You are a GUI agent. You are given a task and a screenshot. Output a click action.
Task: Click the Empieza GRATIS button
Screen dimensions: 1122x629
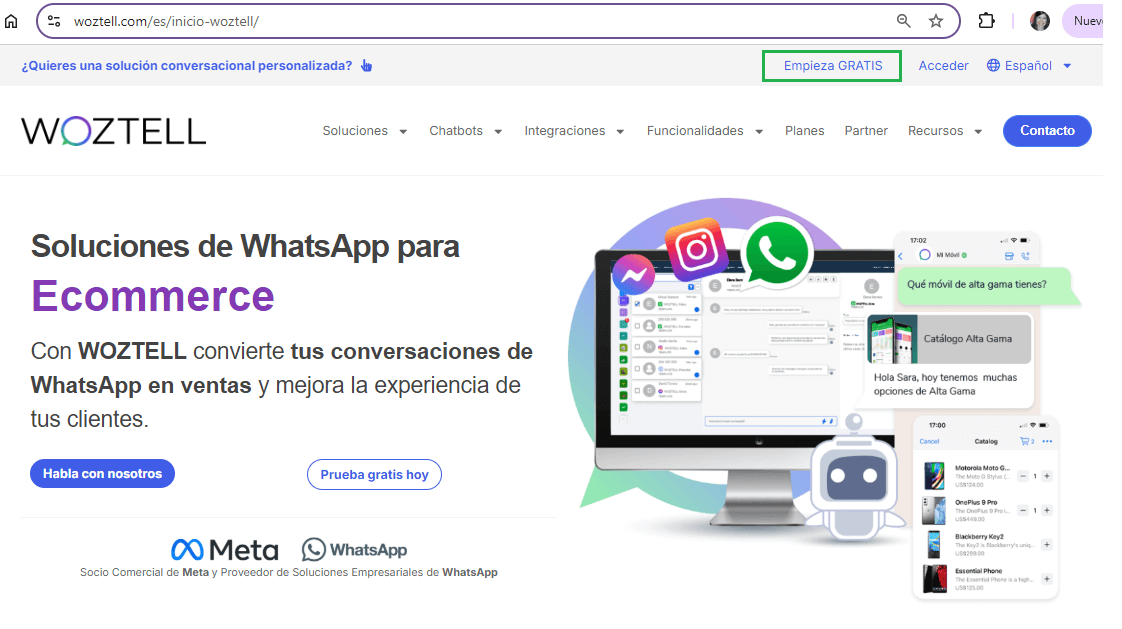[x=832, y=66]
